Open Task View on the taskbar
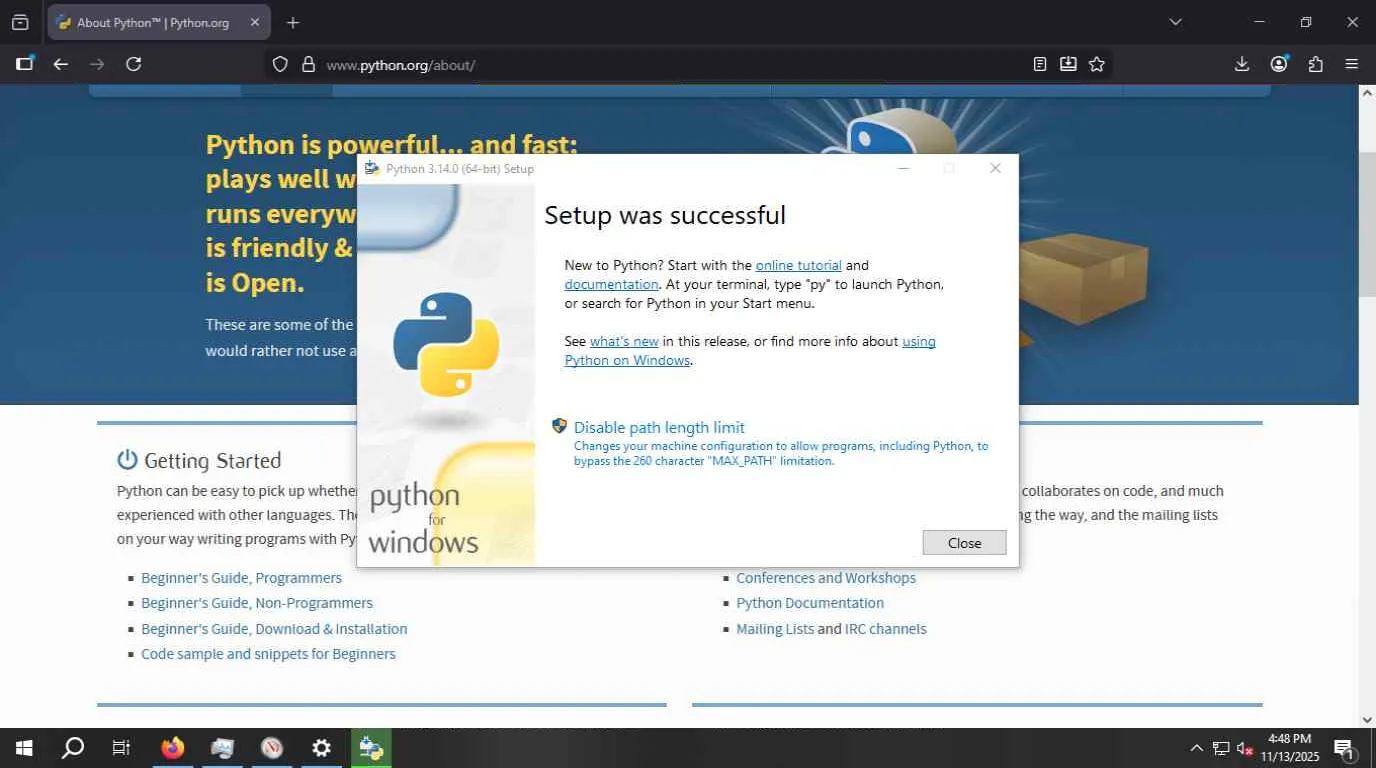 pos(121,748)
